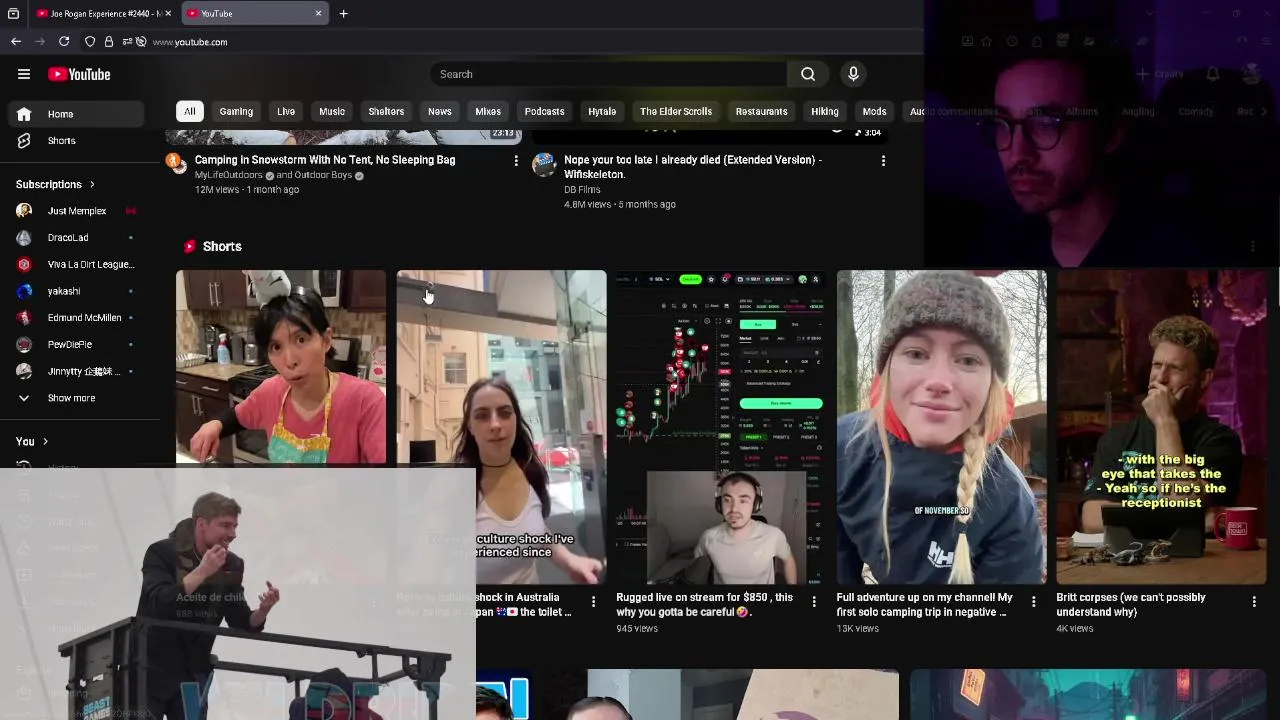Open the tab list button at top left
The image size is (1280, 720).
(x=13, y=13)
